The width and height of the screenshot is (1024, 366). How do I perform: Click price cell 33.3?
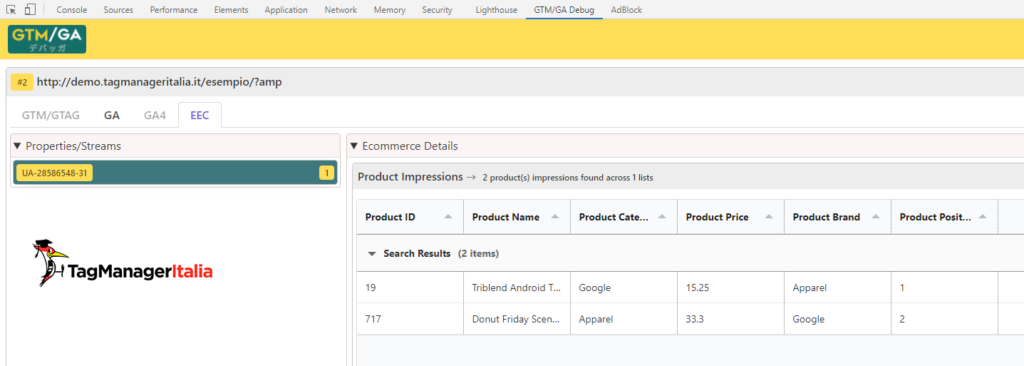click(x=731, y=319)
